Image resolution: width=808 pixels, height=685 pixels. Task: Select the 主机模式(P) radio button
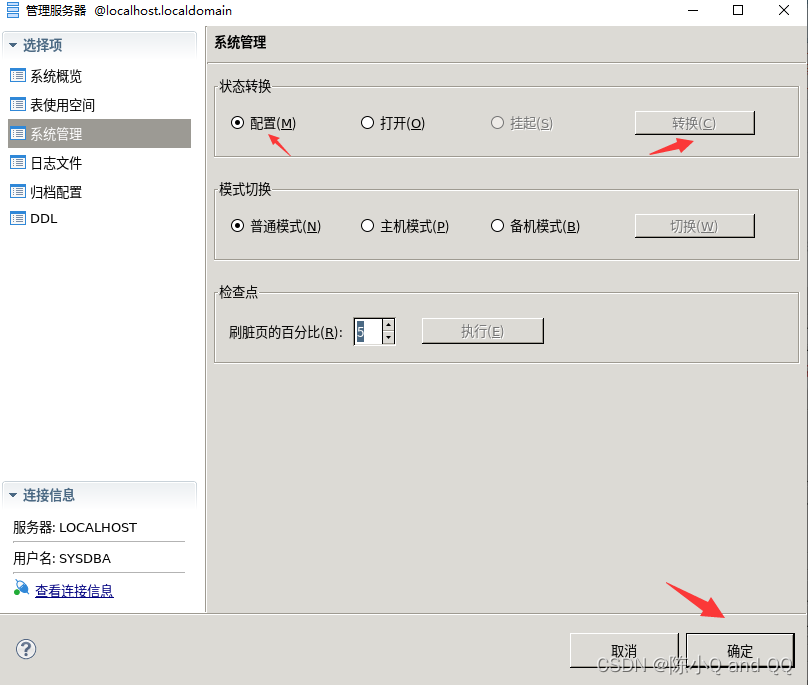click(x=367, y=226)
